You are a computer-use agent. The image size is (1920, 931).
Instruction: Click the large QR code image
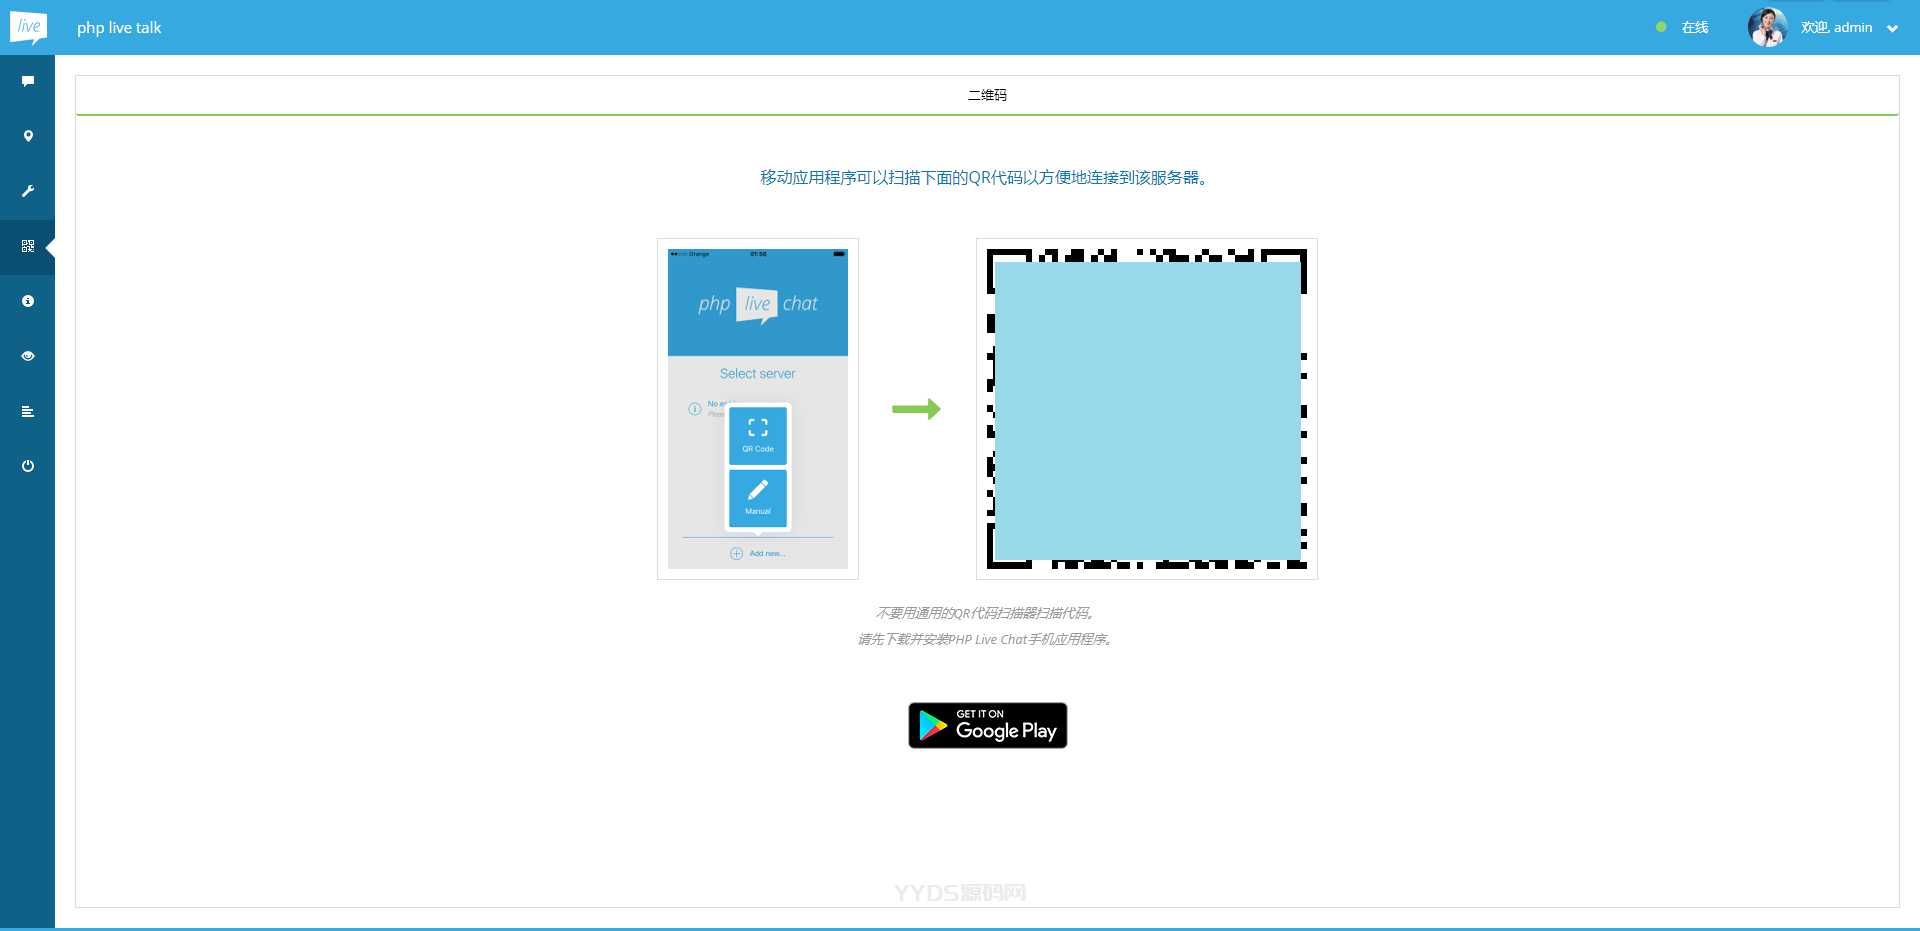point(1146,408)
